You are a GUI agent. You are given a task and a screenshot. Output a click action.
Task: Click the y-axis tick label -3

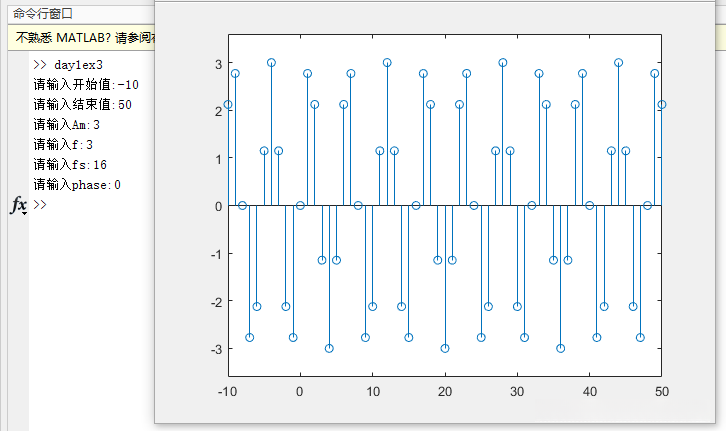[x=216, y=350]
